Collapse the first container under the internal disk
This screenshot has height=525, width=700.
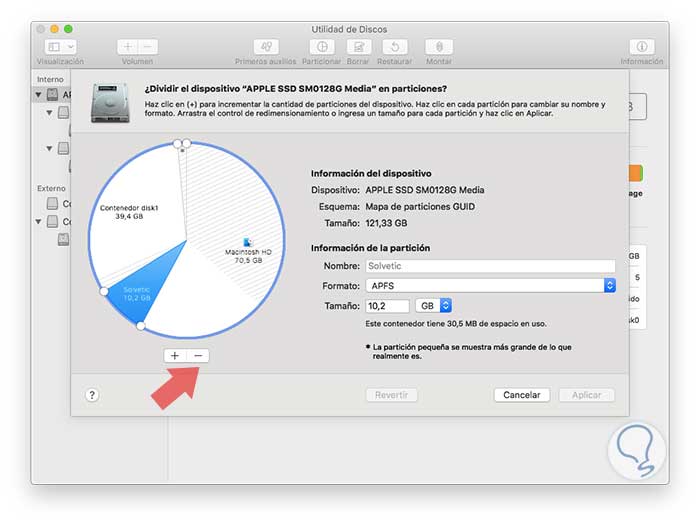49,112
